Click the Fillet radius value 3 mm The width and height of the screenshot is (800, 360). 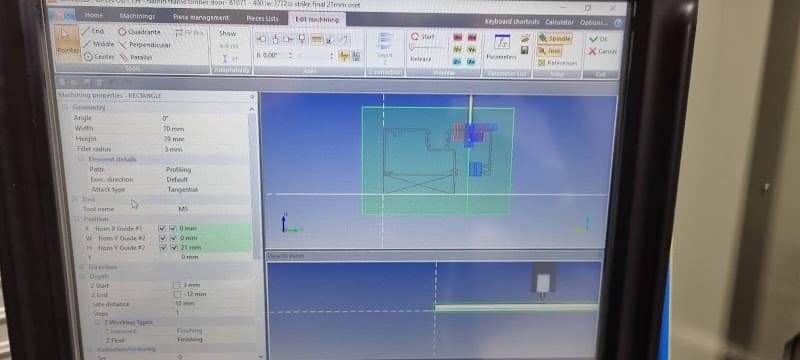click(x=173, y=149)
